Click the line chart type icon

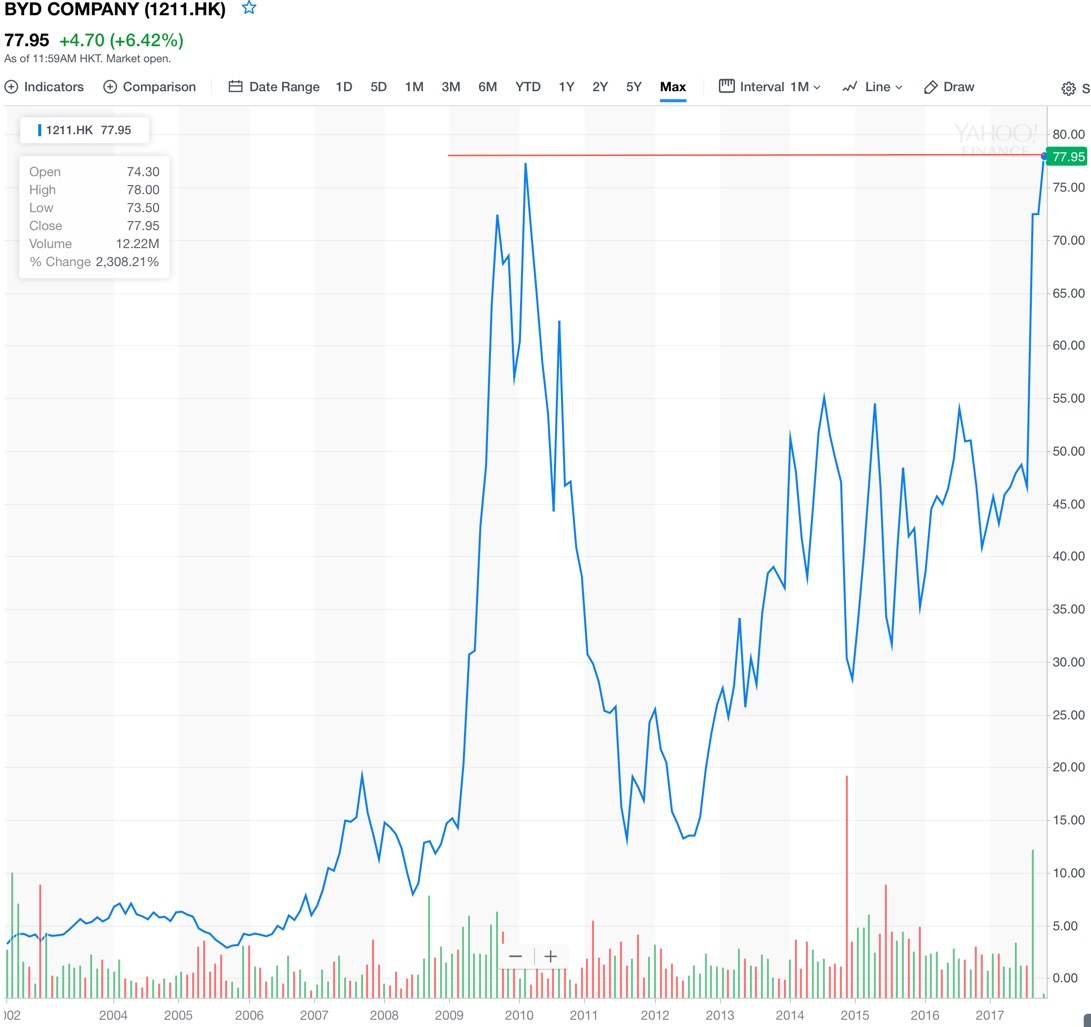pyautogui.click(x=850, y=87)
